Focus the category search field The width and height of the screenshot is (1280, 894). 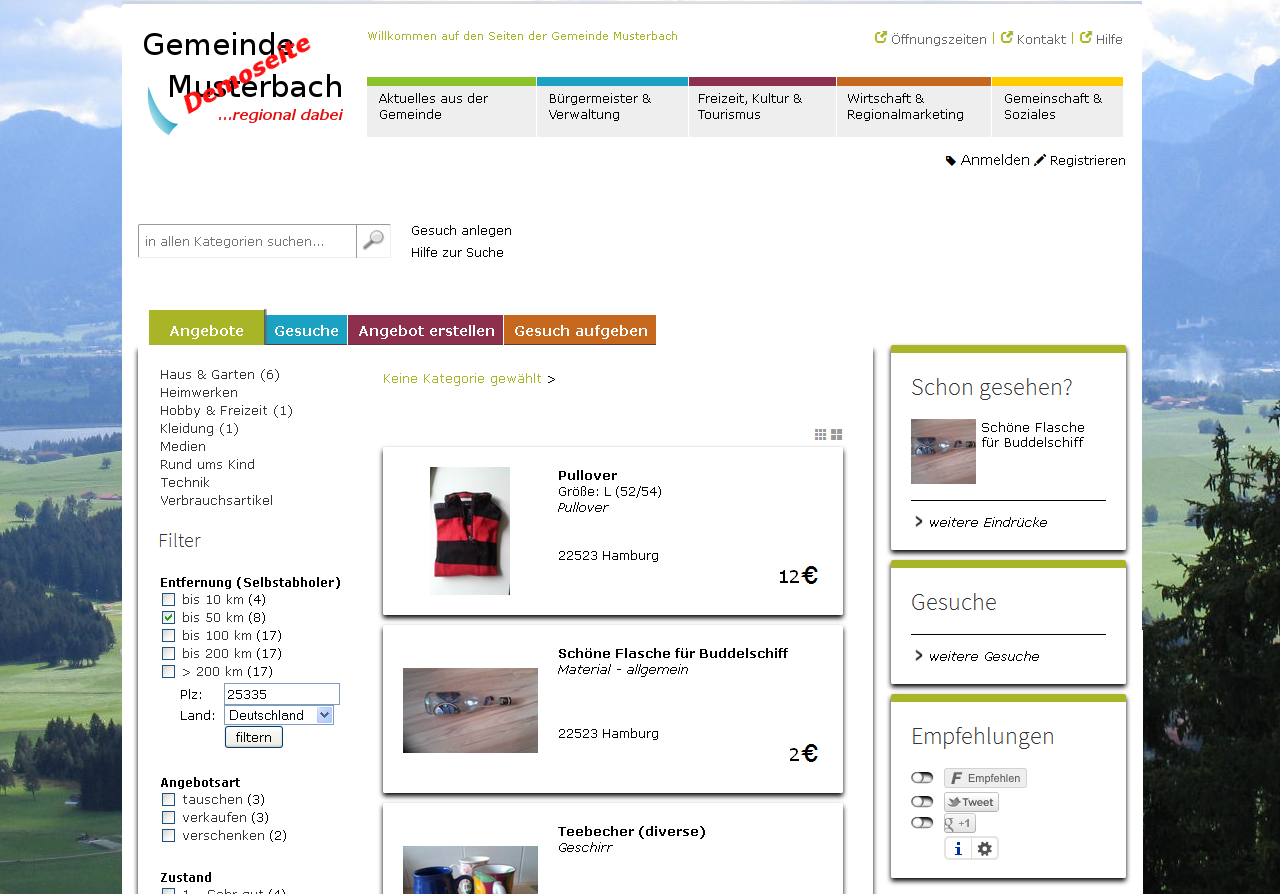point(247,241)
